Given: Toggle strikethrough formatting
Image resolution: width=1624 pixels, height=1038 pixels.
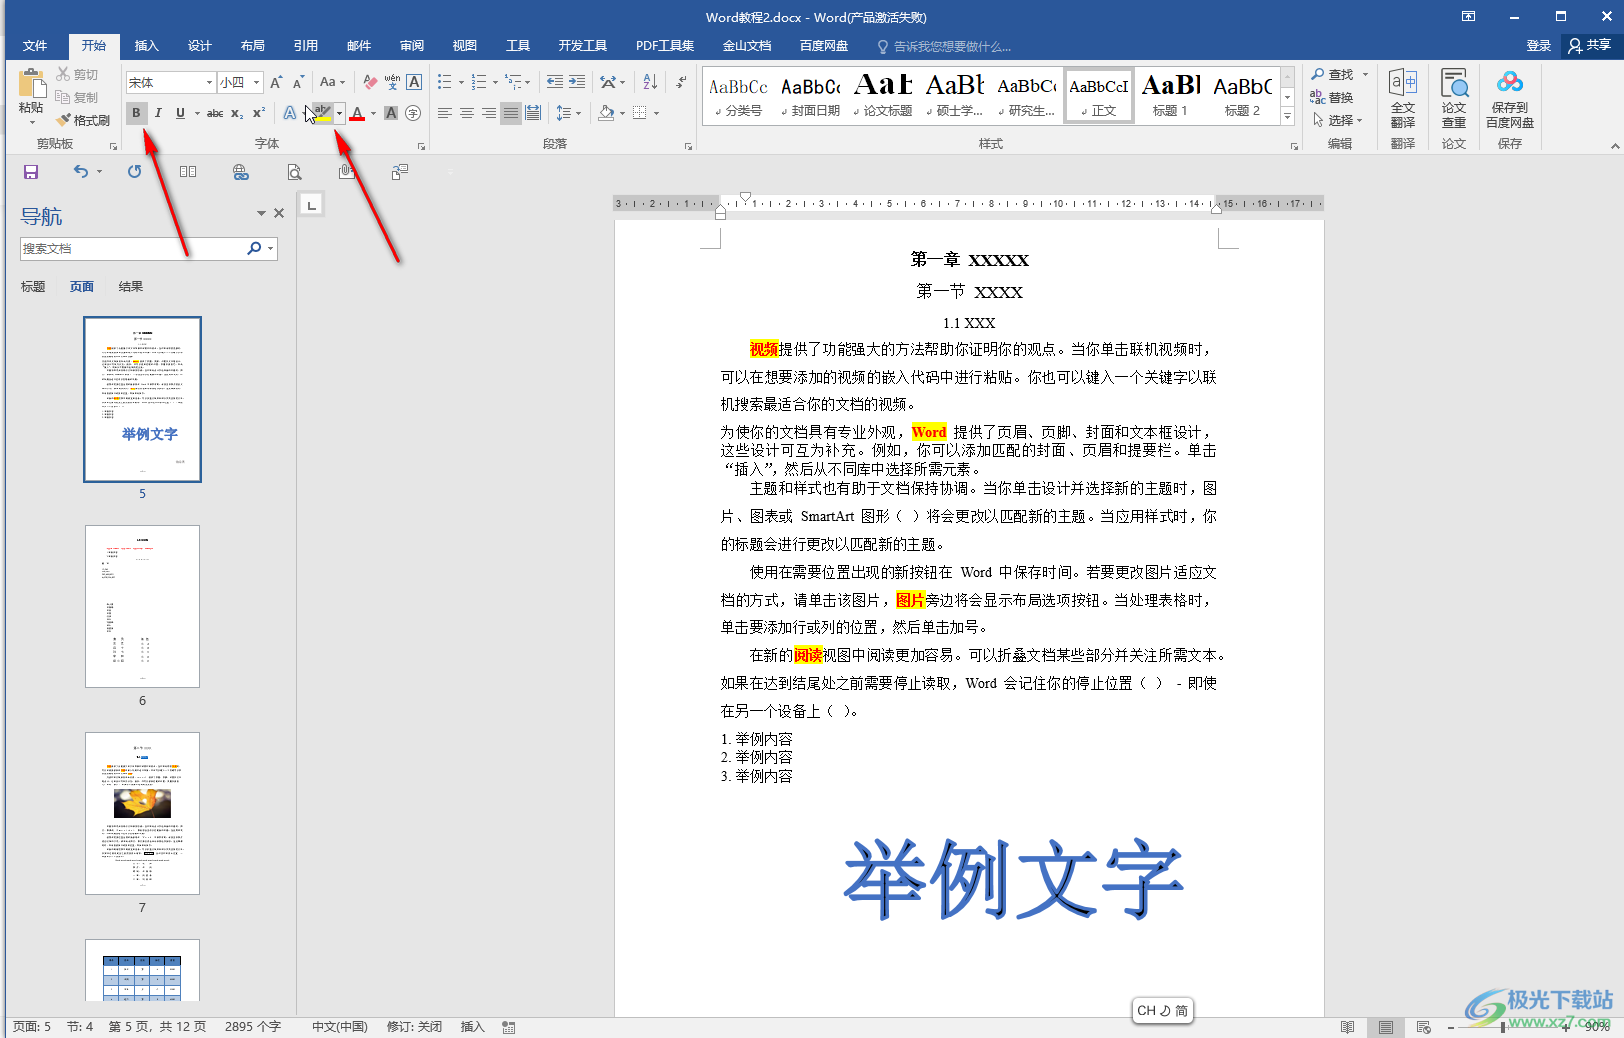Looking at the screenshot, I should pos(215,113).
